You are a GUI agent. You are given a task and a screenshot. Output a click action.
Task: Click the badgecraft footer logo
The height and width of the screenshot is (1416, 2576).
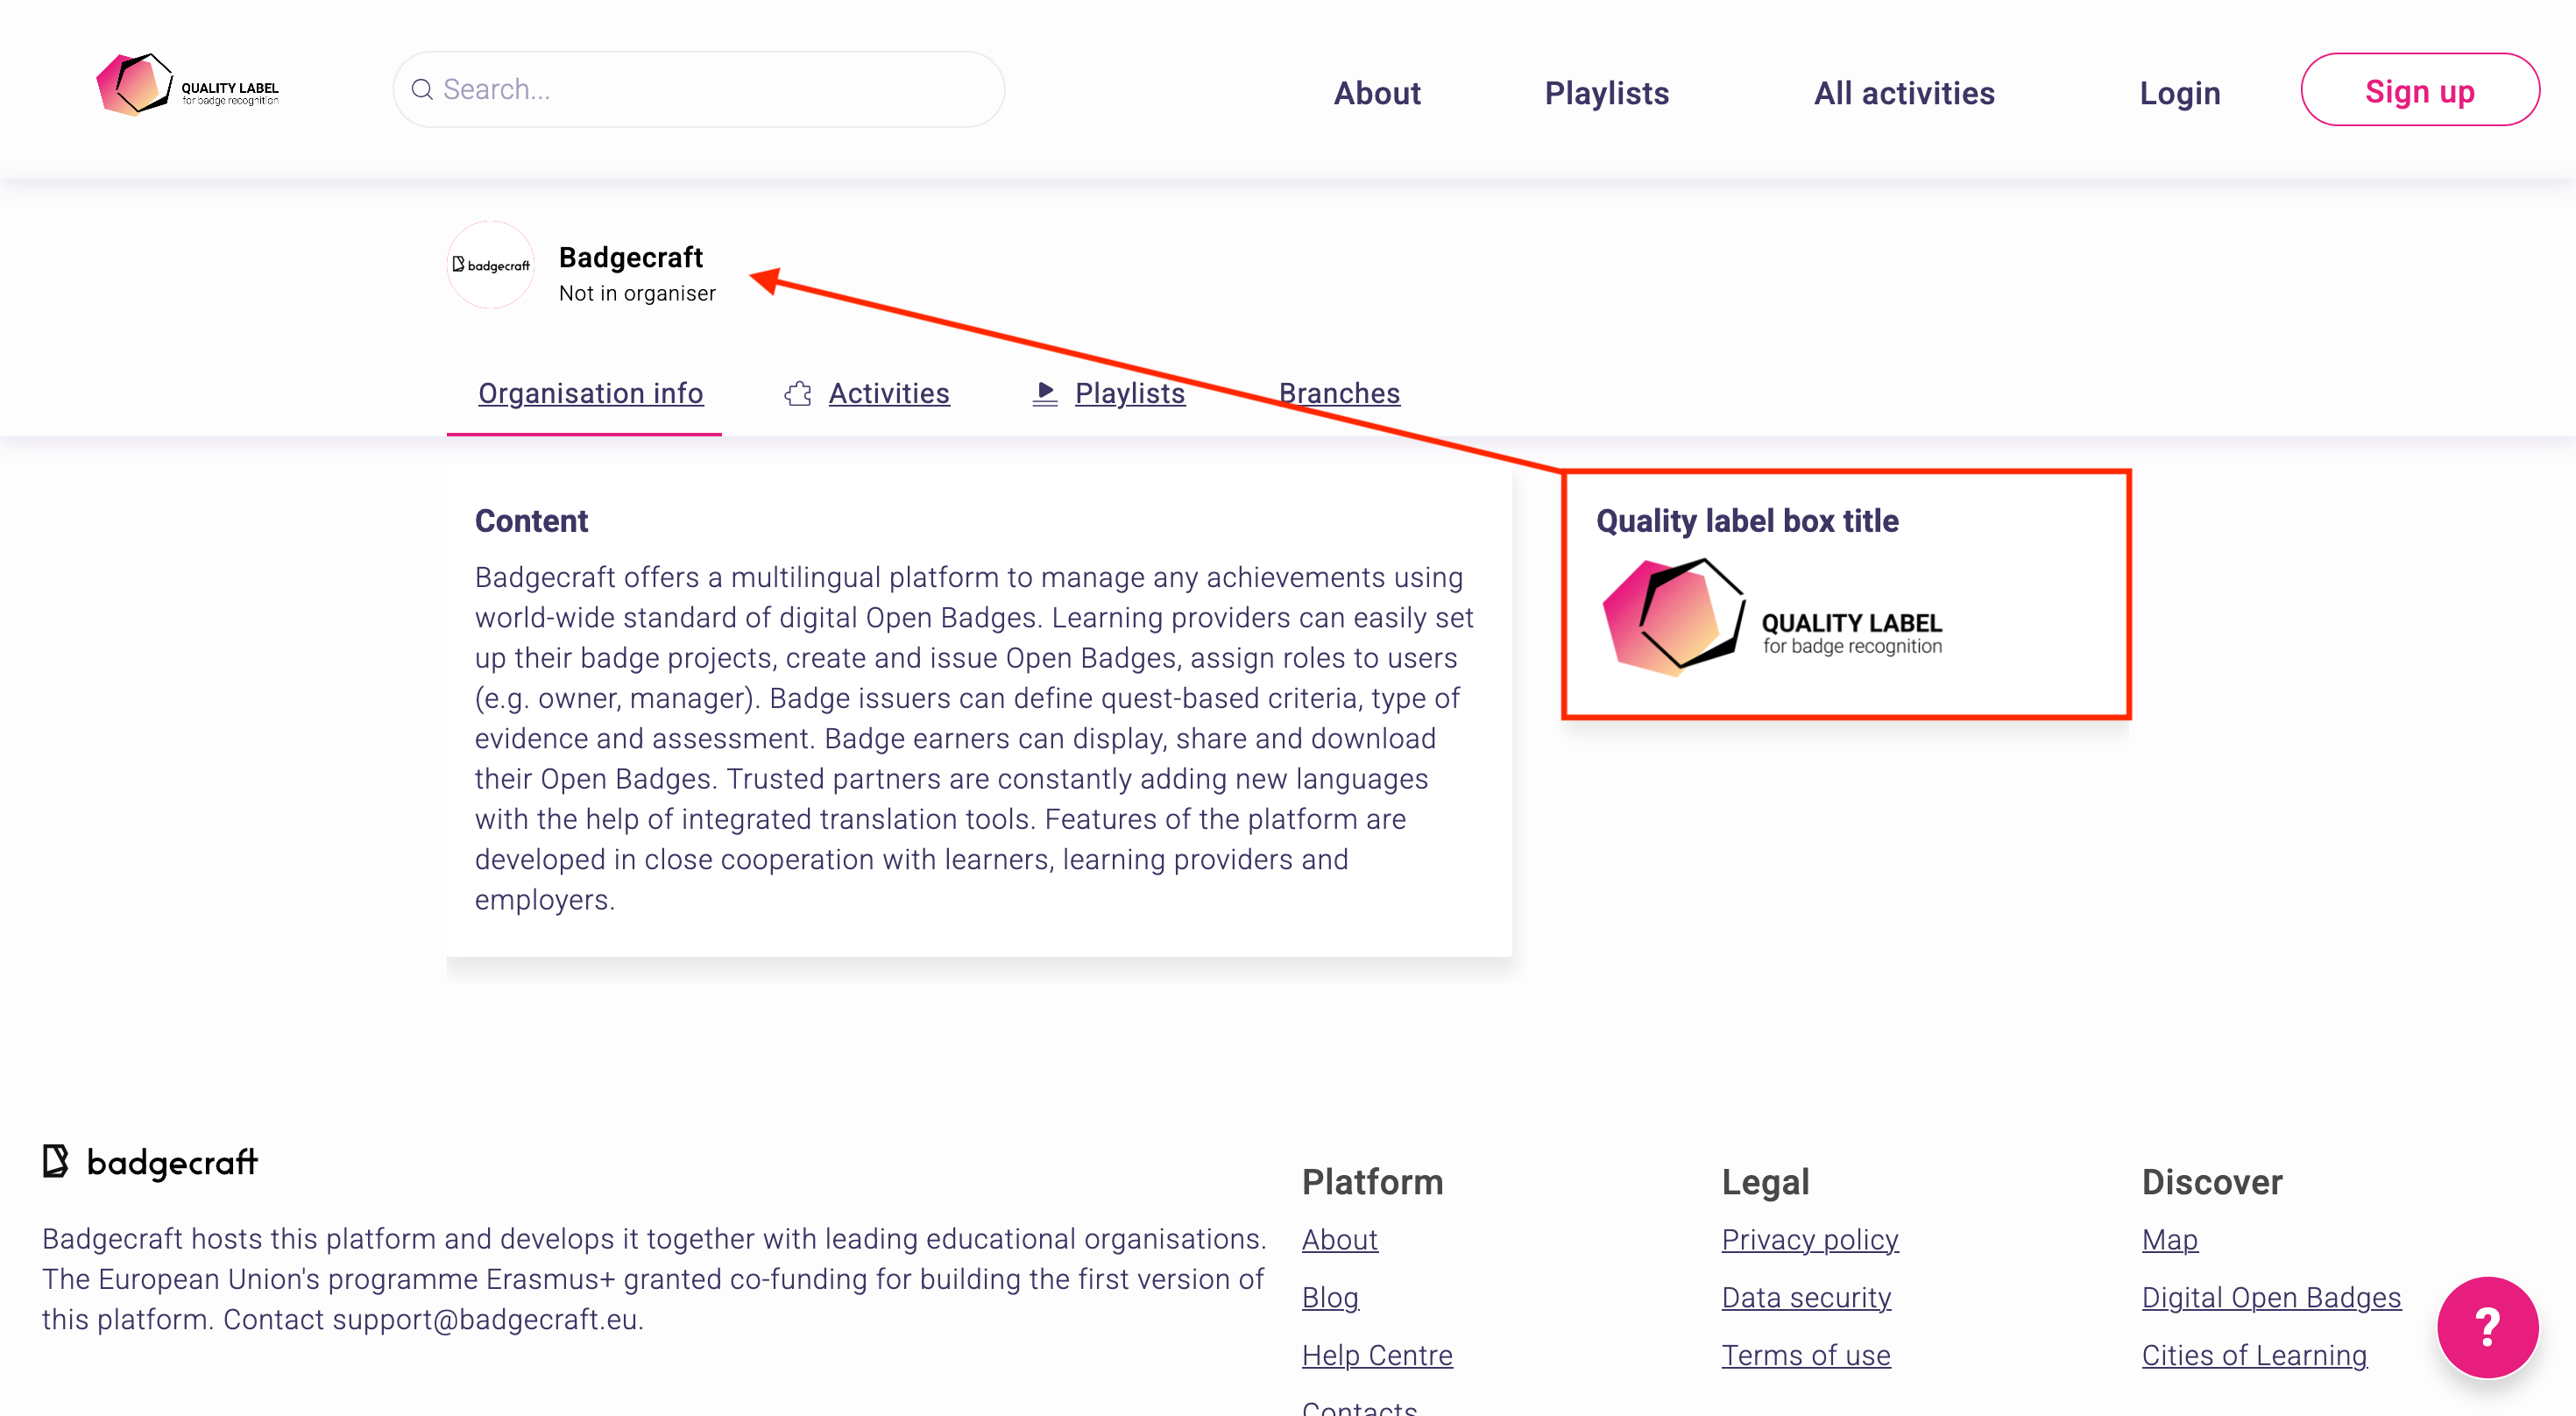click(x=150, y=1162)
